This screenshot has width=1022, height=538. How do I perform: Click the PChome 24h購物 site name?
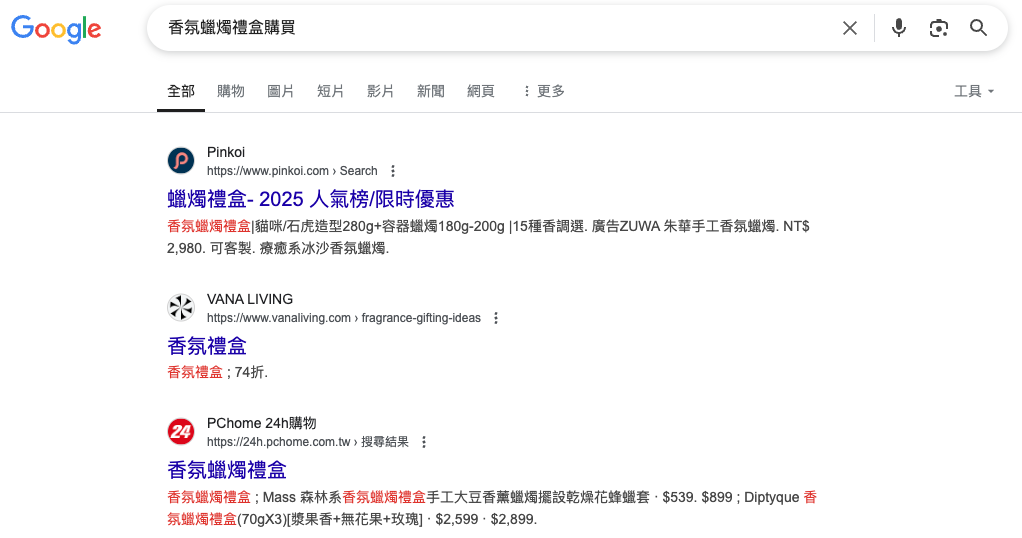[261, 423]
